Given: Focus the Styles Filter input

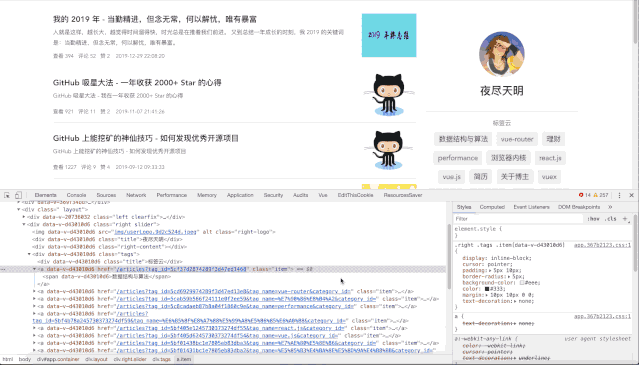Looking at the screenshot, I should [518, 219].
